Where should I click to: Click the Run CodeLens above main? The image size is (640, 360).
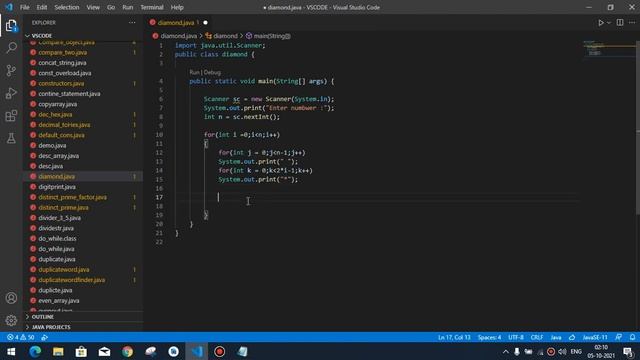[x=194, y=72]
